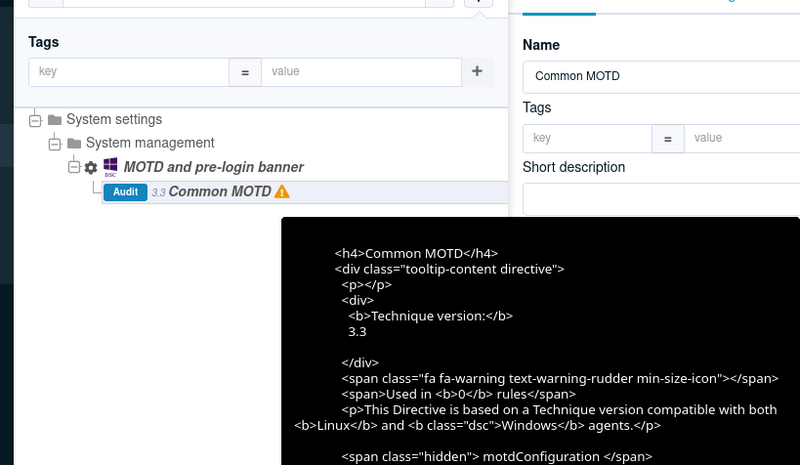
Task: Click the System settings folder icon
Action: coord(55,120)
